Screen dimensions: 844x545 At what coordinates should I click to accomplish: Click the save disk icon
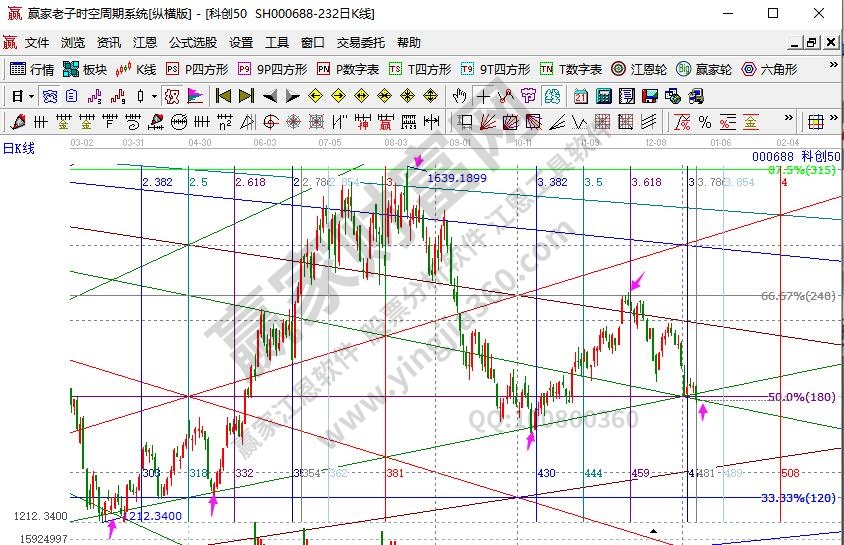(x=649, y=96)
